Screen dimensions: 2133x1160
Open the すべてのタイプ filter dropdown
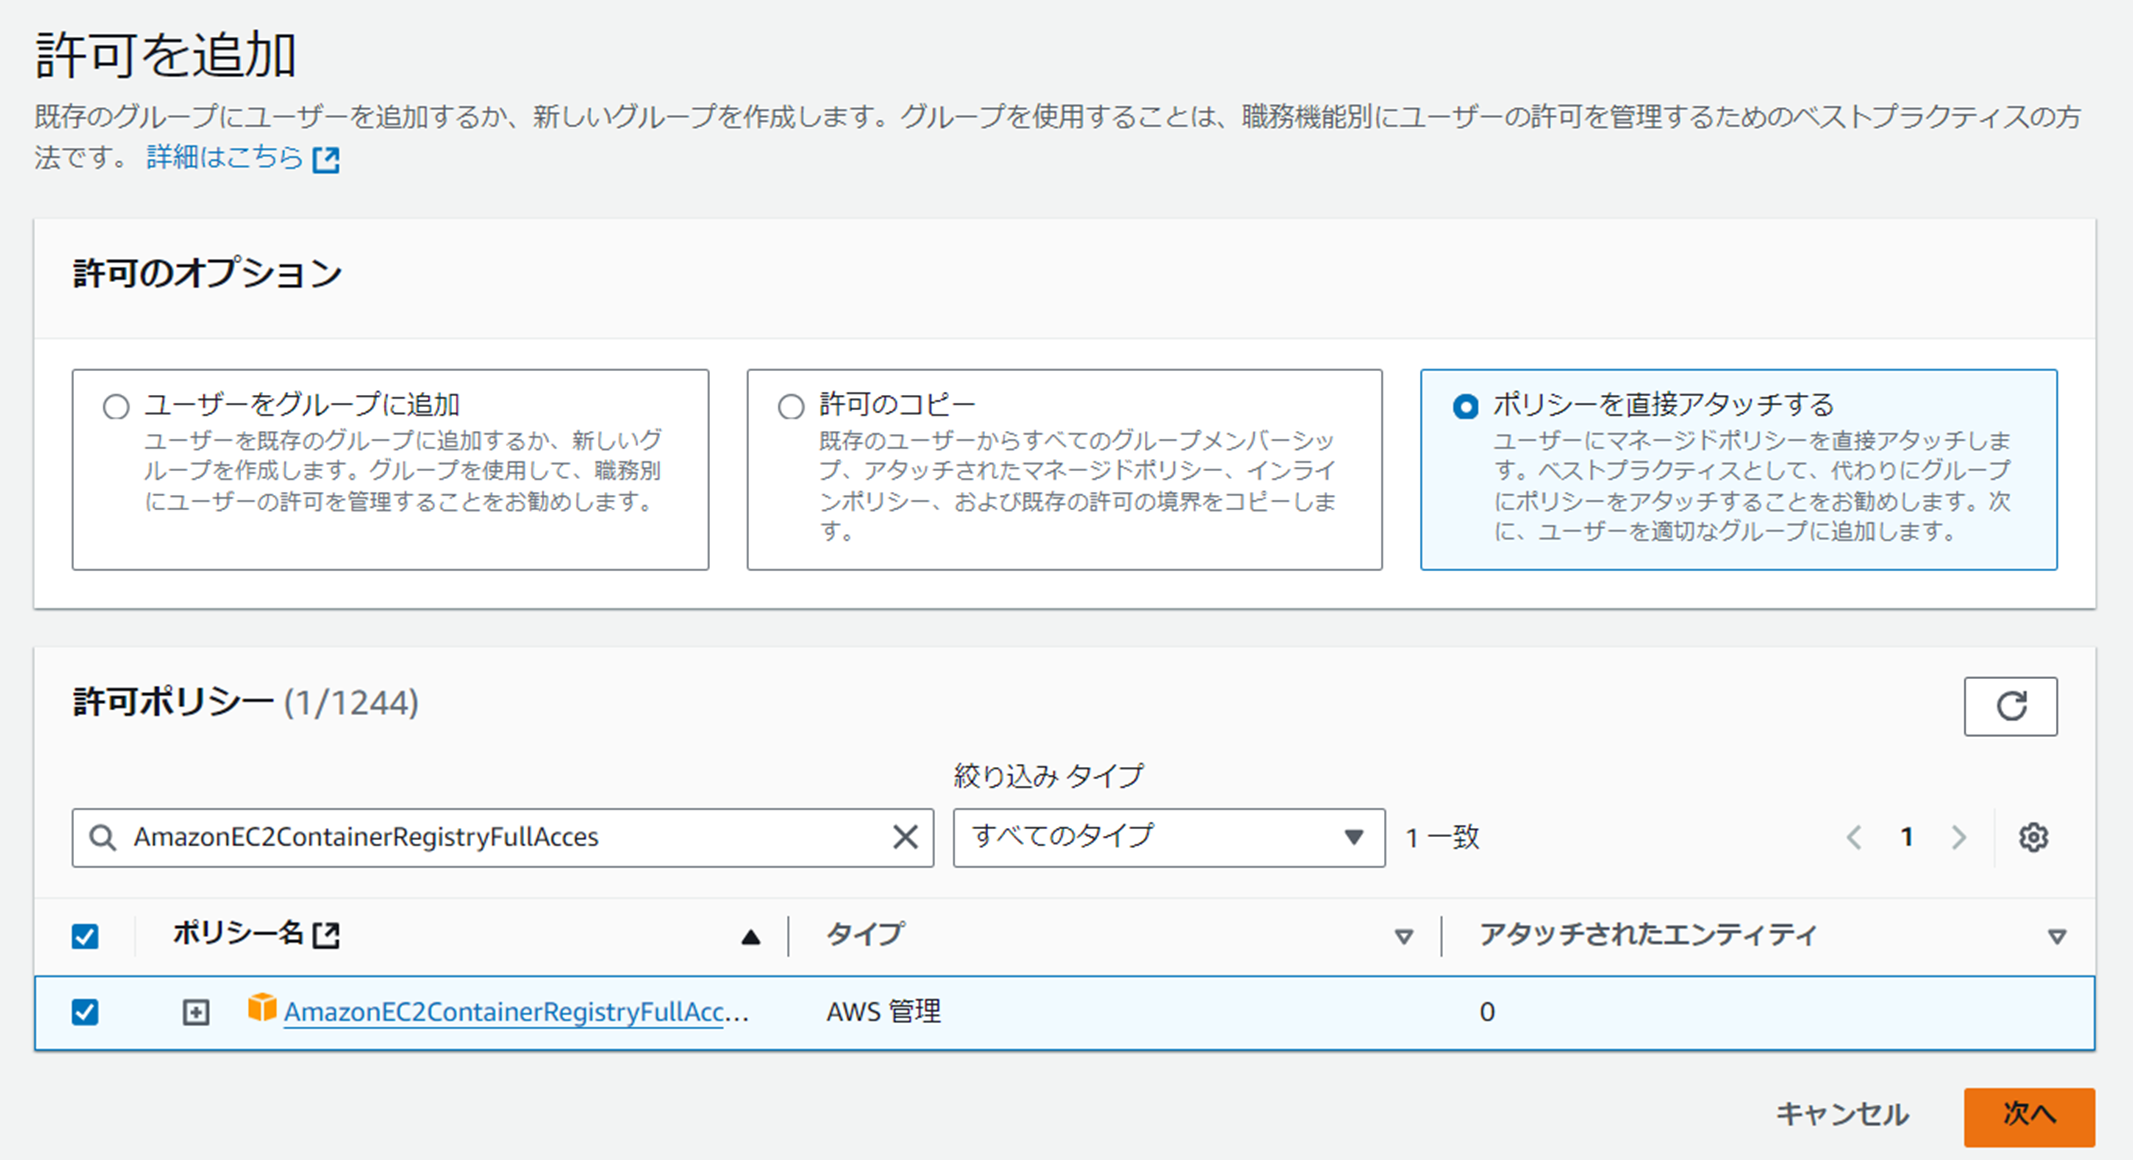(x=1168, y=837)
